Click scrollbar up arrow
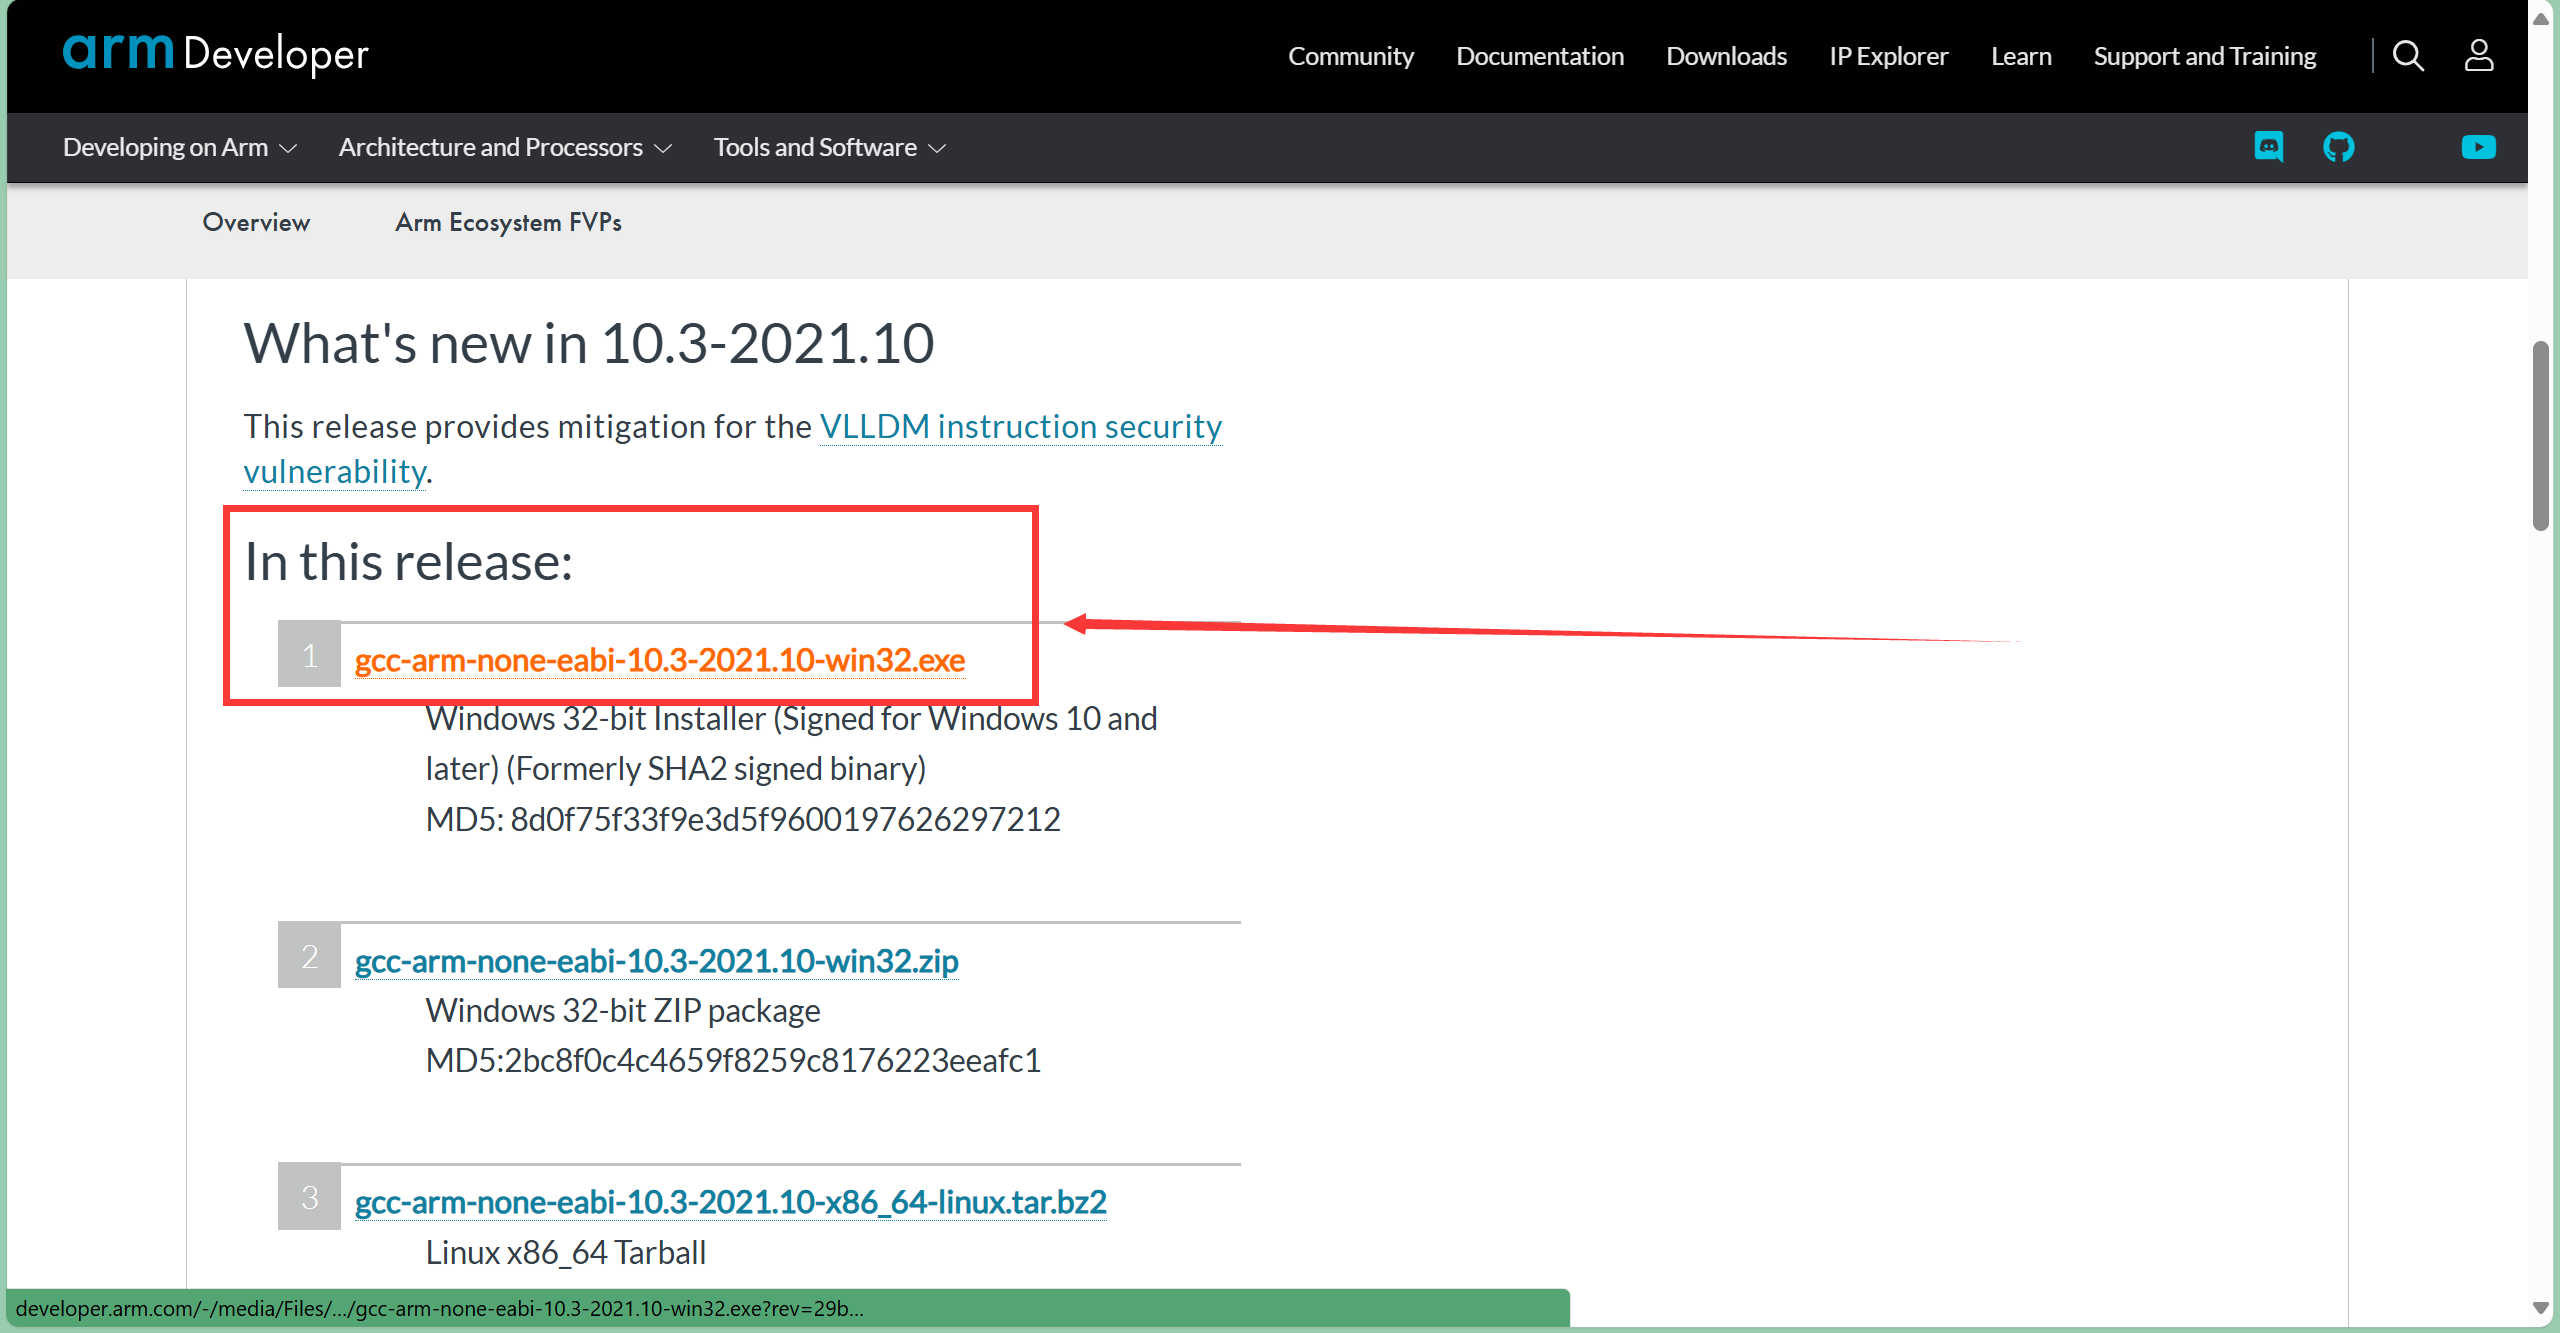 pyautogui.click(x=2540, y=18)
